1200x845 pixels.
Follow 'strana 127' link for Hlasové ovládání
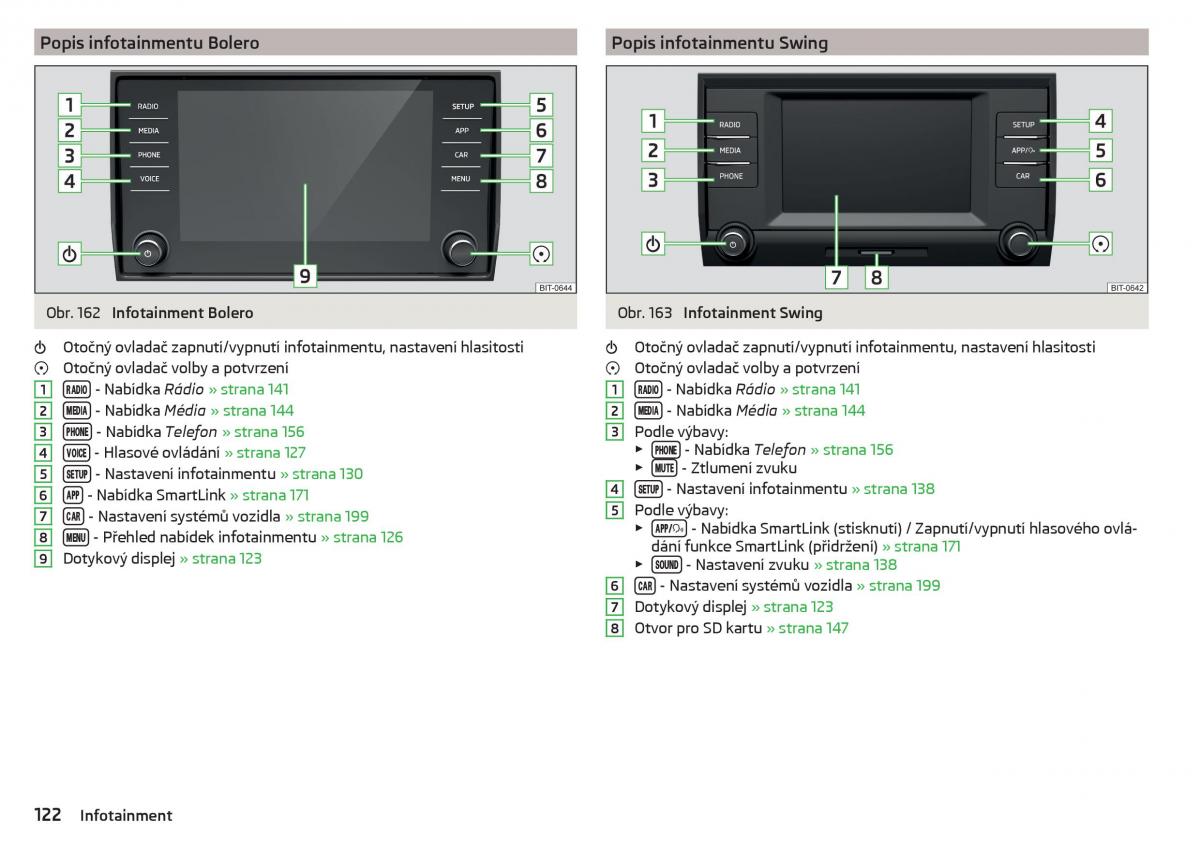click(264, 453)
